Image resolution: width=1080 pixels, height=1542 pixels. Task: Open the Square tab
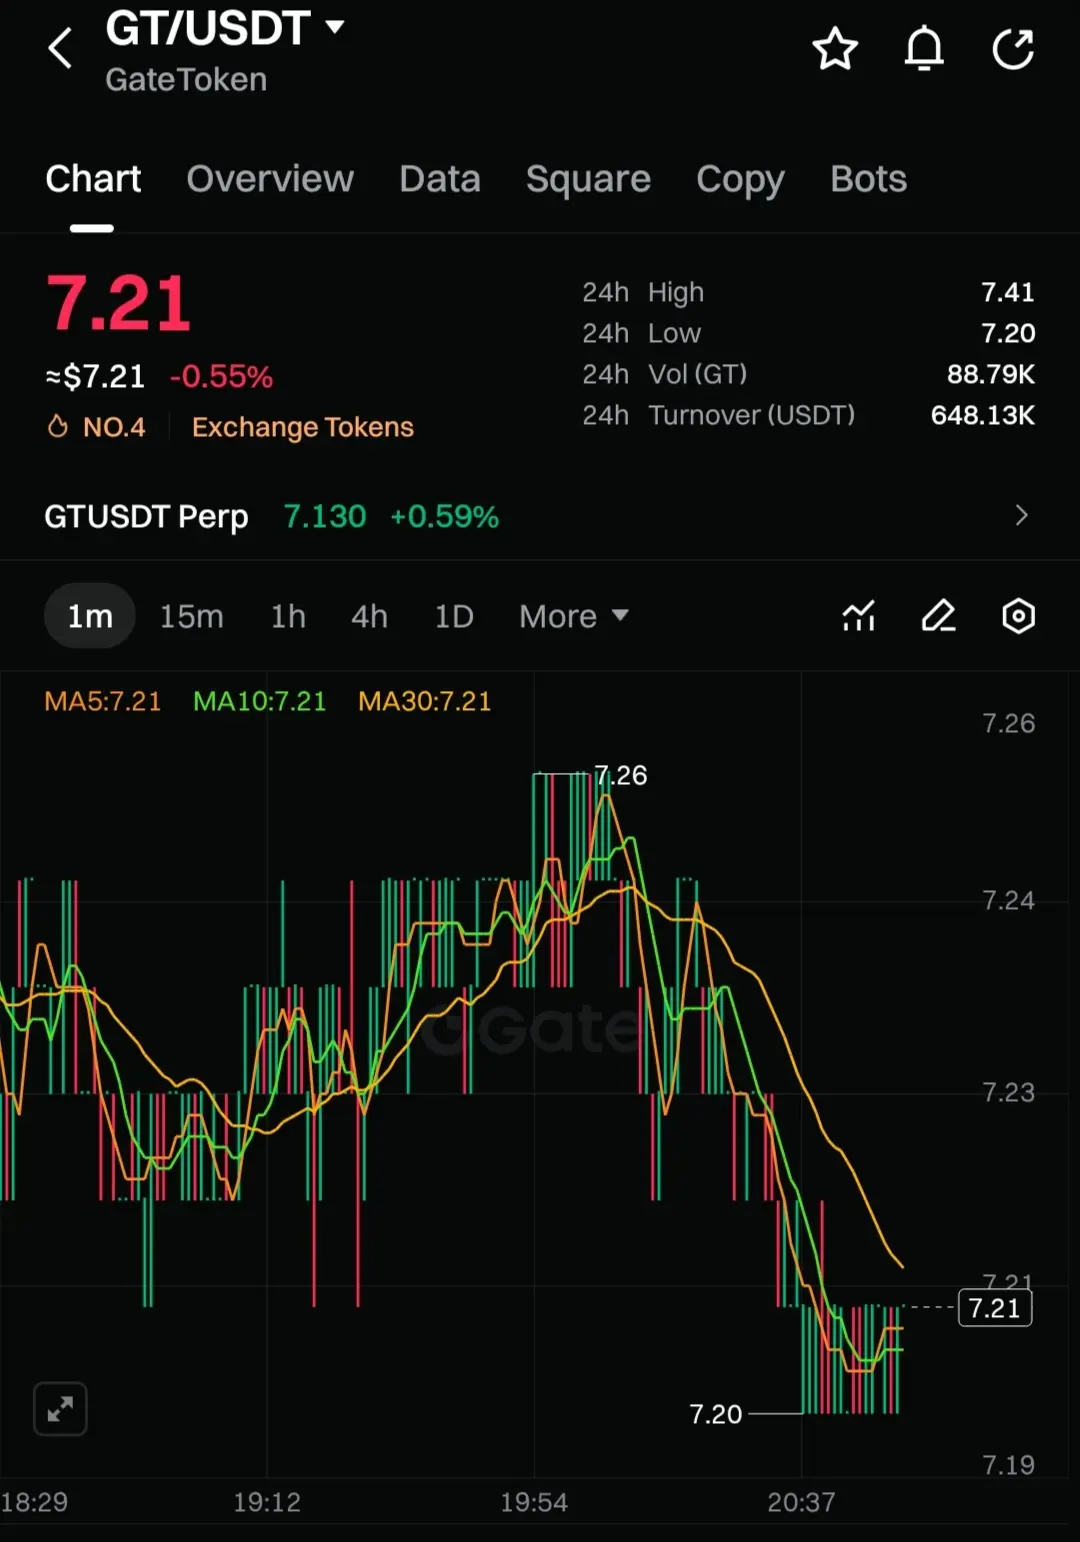[588, 179]
